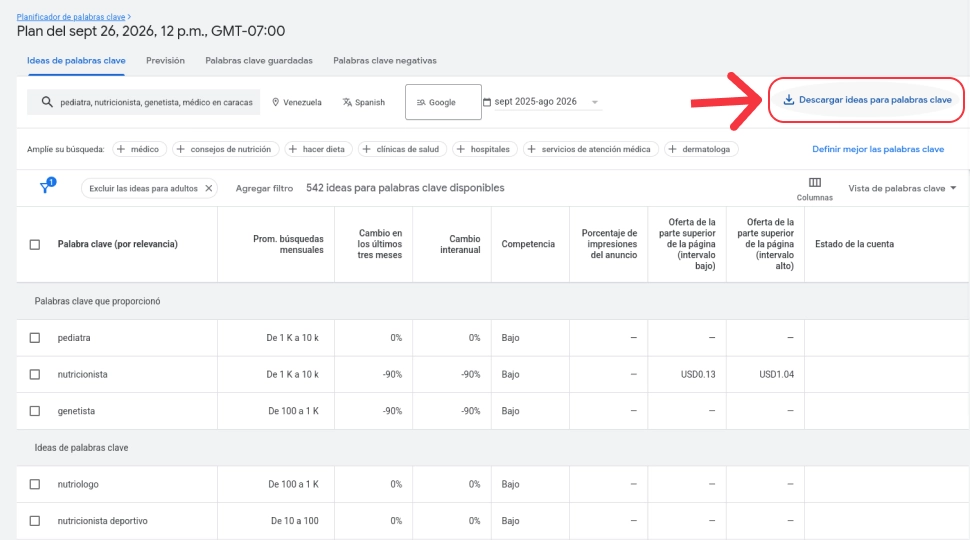Open the filter funnel icon with badge
970x540 pixels.
pos(46,186)
